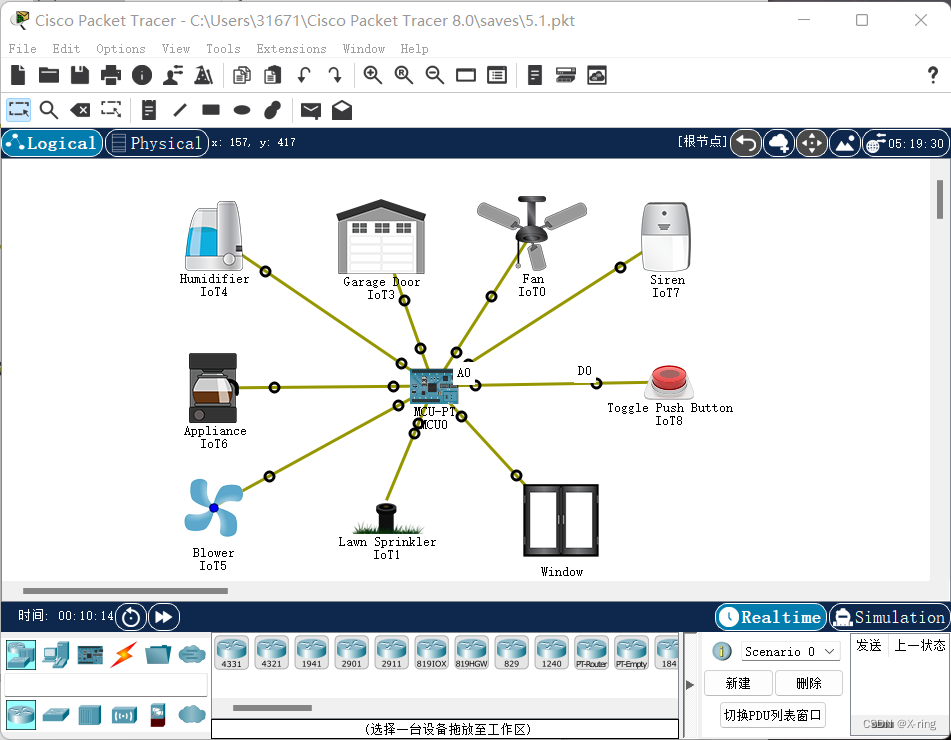951x740 pixels.
Task: Open the Scenario 0 dropdown
Action: (x=791, y=651)
